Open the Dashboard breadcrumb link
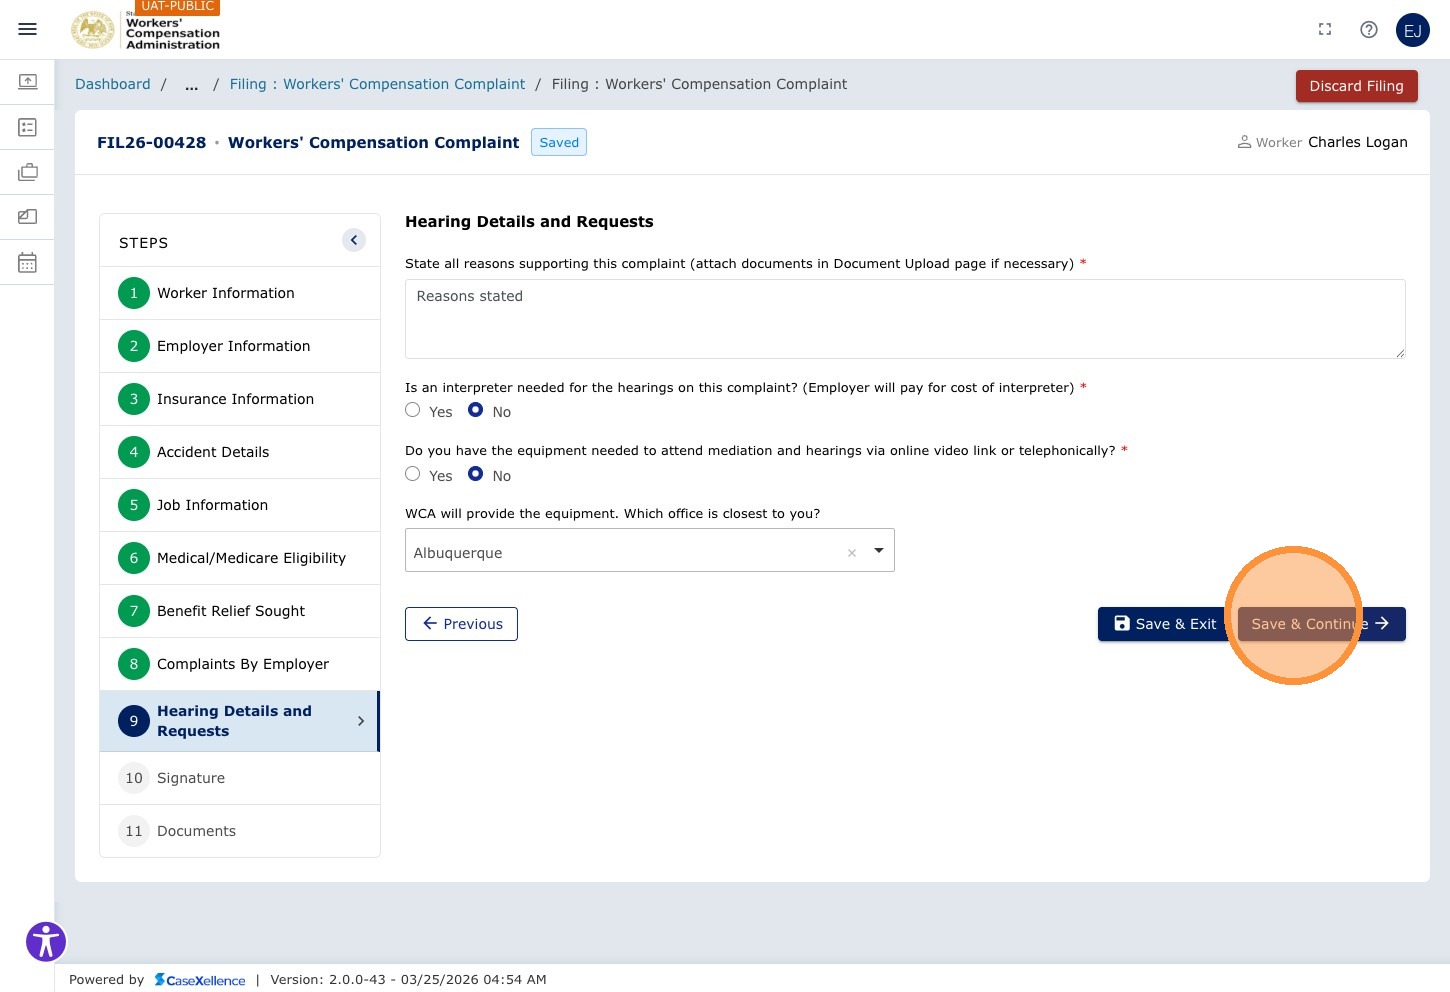Image resolution: width=1450 pixels, height=992 pixels. pos(113,84)
